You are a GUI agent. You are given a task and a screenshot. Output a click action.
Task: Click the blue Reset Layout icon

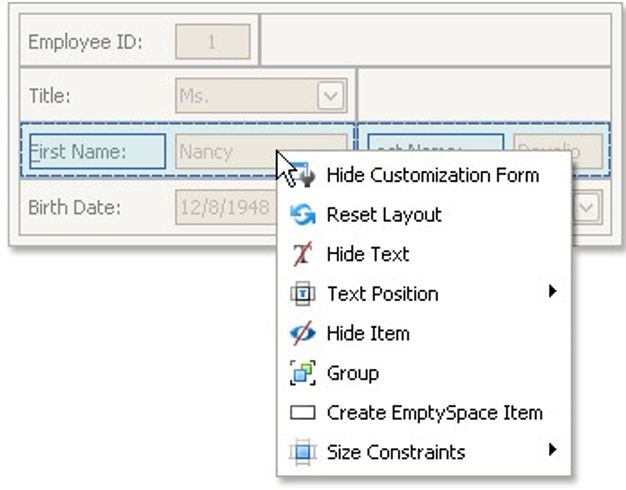point(302,215)
